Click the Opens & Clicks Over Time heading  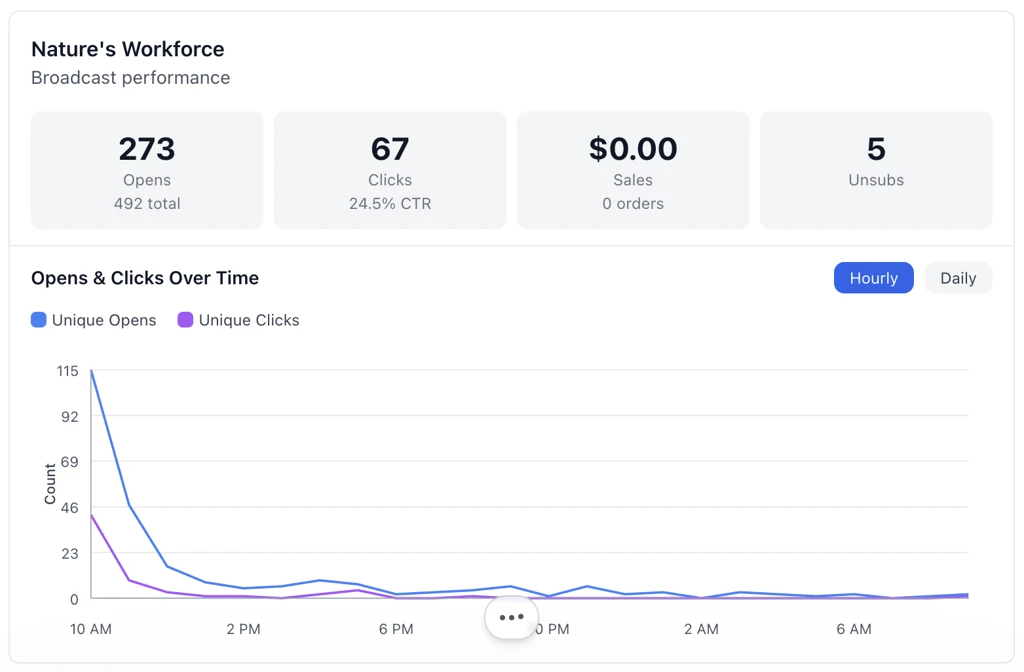click(144, 277)
